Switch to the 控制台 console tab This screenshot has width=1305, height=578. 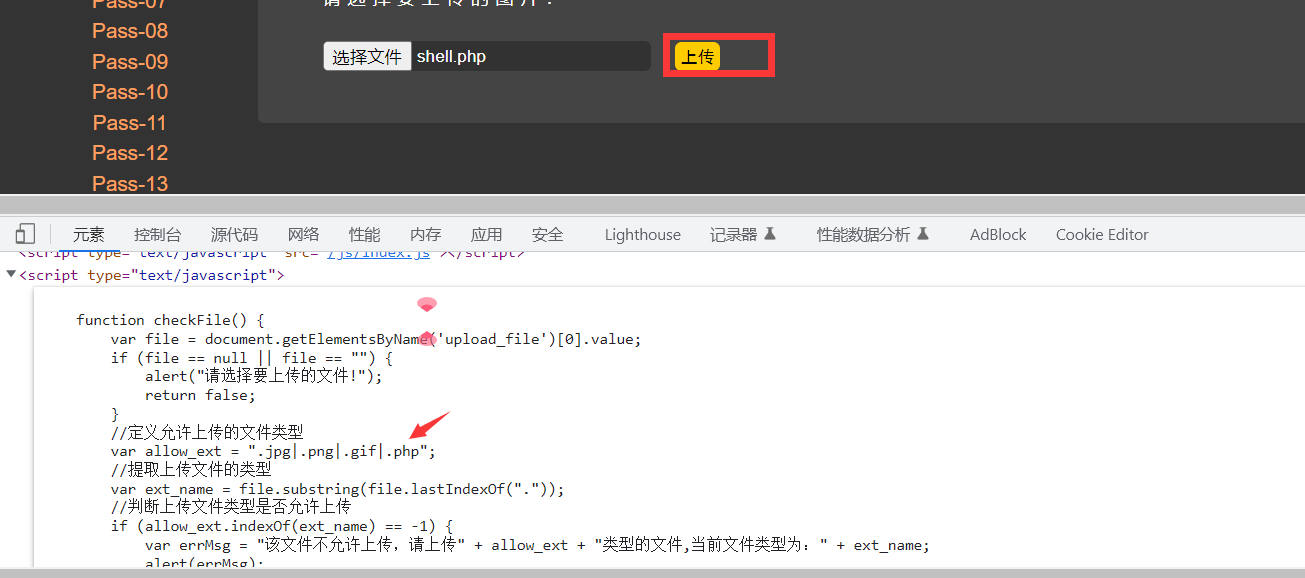(158, 234)
